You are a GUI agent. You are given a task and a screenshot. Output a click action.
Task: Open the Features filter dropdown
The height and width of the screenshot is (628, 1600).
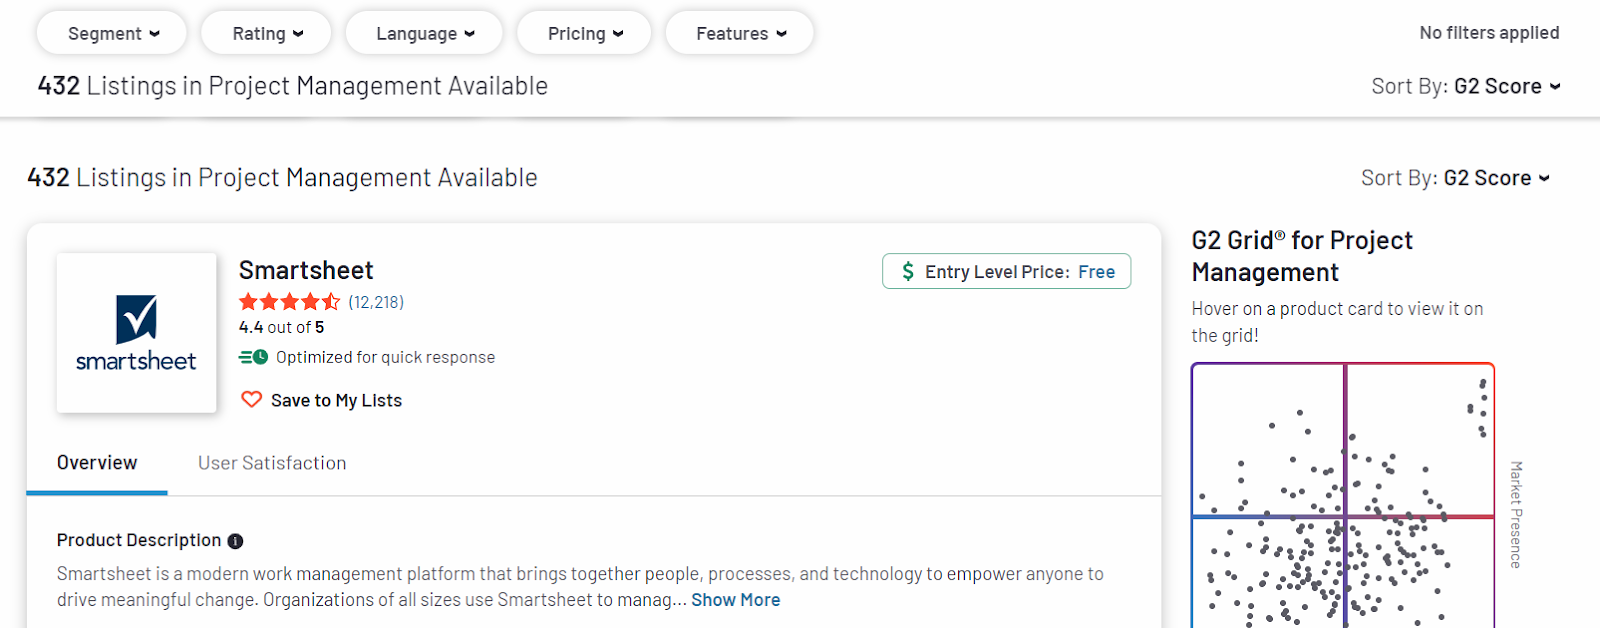739,32
